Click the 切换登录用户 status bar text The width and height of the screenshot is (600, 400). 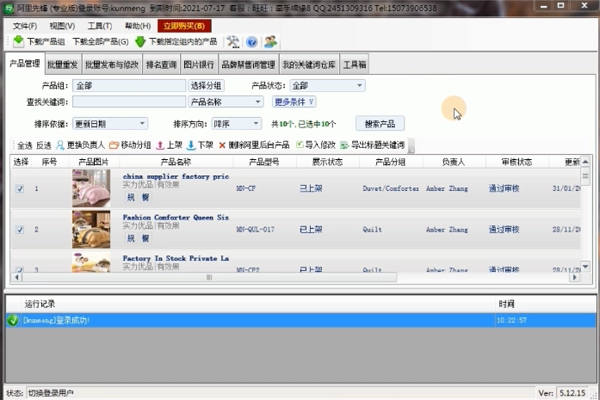point(51,393)
